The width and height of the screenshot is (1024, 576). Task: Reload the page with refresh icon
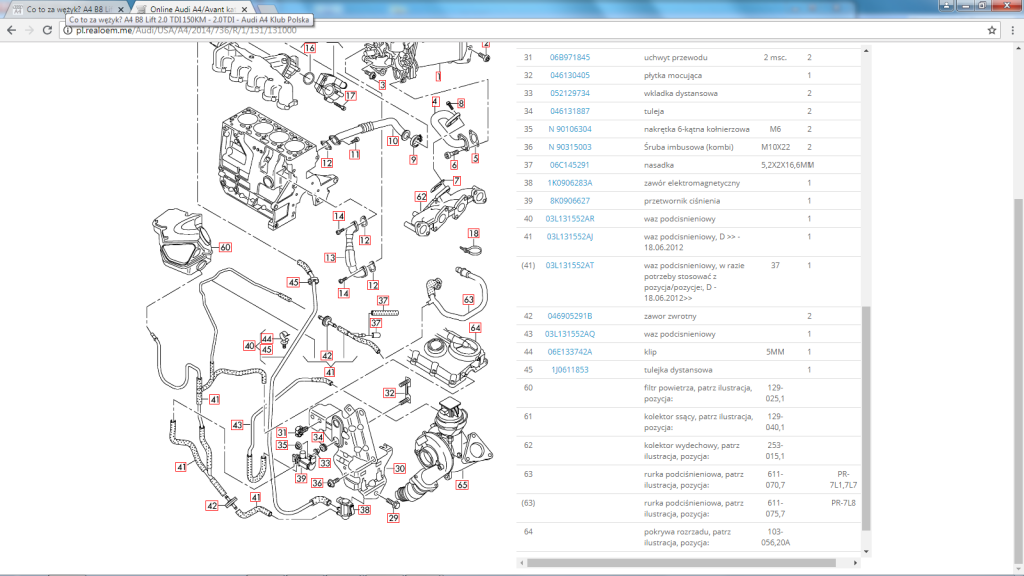[47, 30]
